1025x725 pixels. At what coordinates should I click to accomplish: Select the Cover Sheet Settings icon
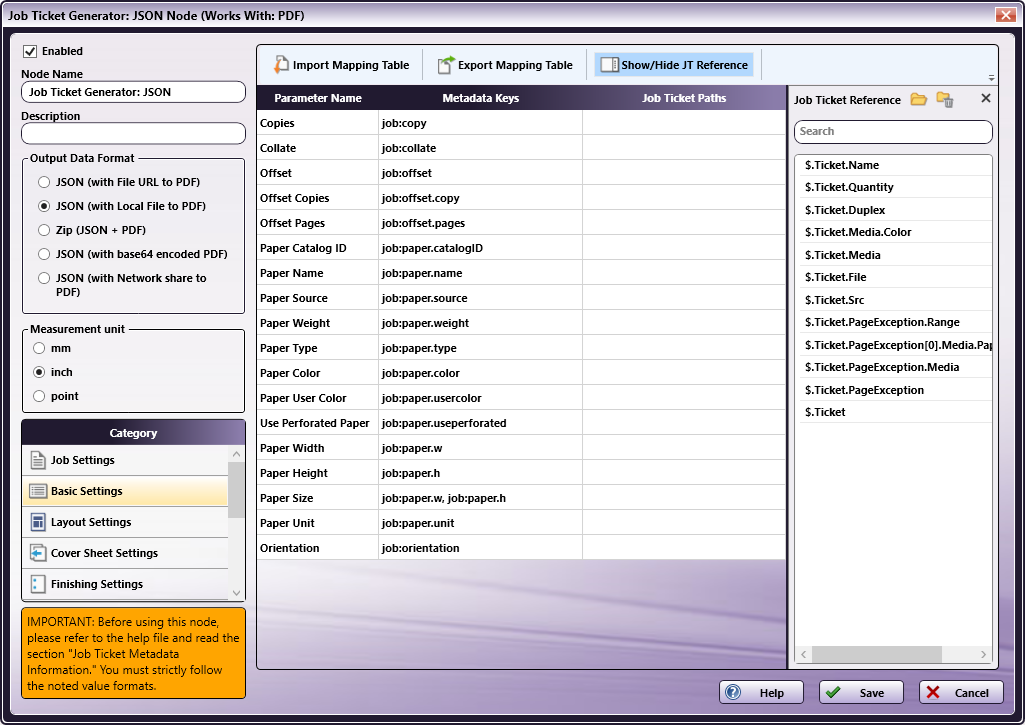tap(38, 553)
